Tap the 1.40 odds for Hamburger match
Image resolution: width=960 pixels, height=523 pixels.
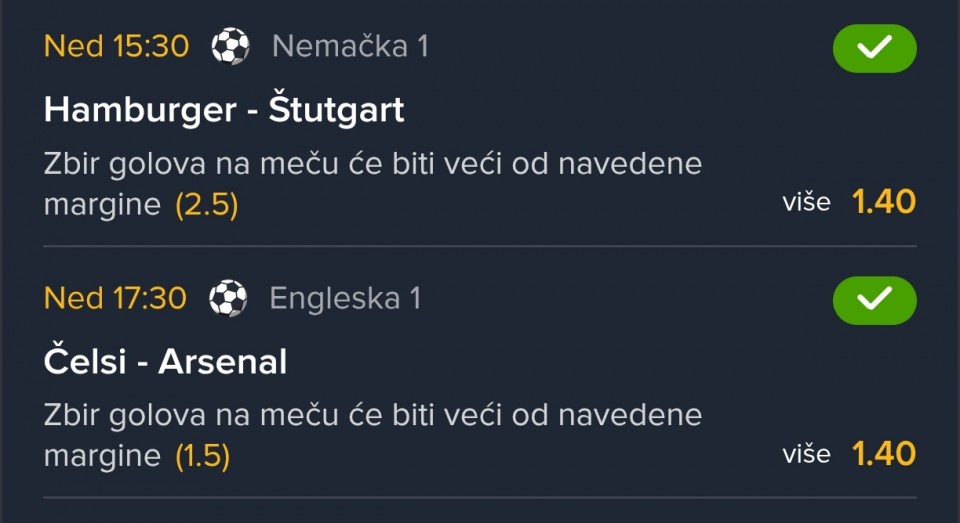[x=883, y=202]
